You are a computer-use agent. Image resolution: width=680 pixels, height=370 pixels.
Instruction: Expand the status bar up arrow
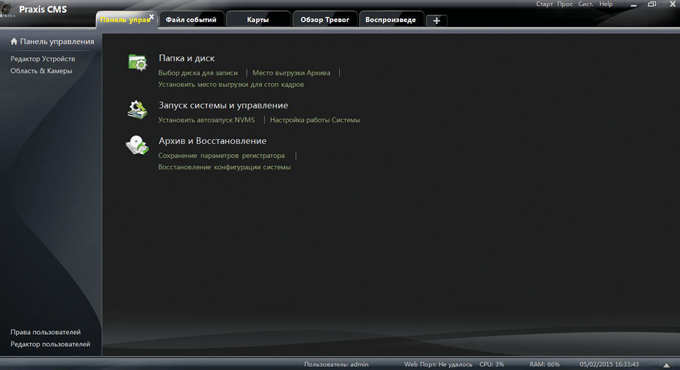coord(667,365)
